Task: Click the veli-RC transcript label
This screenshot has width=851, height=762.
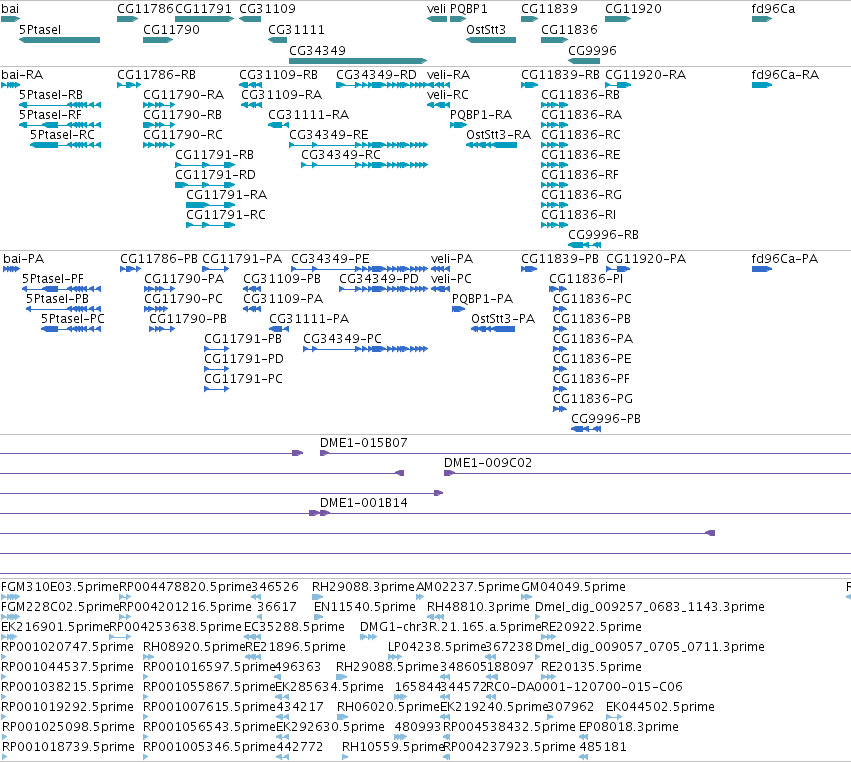Action: [448, 94]
